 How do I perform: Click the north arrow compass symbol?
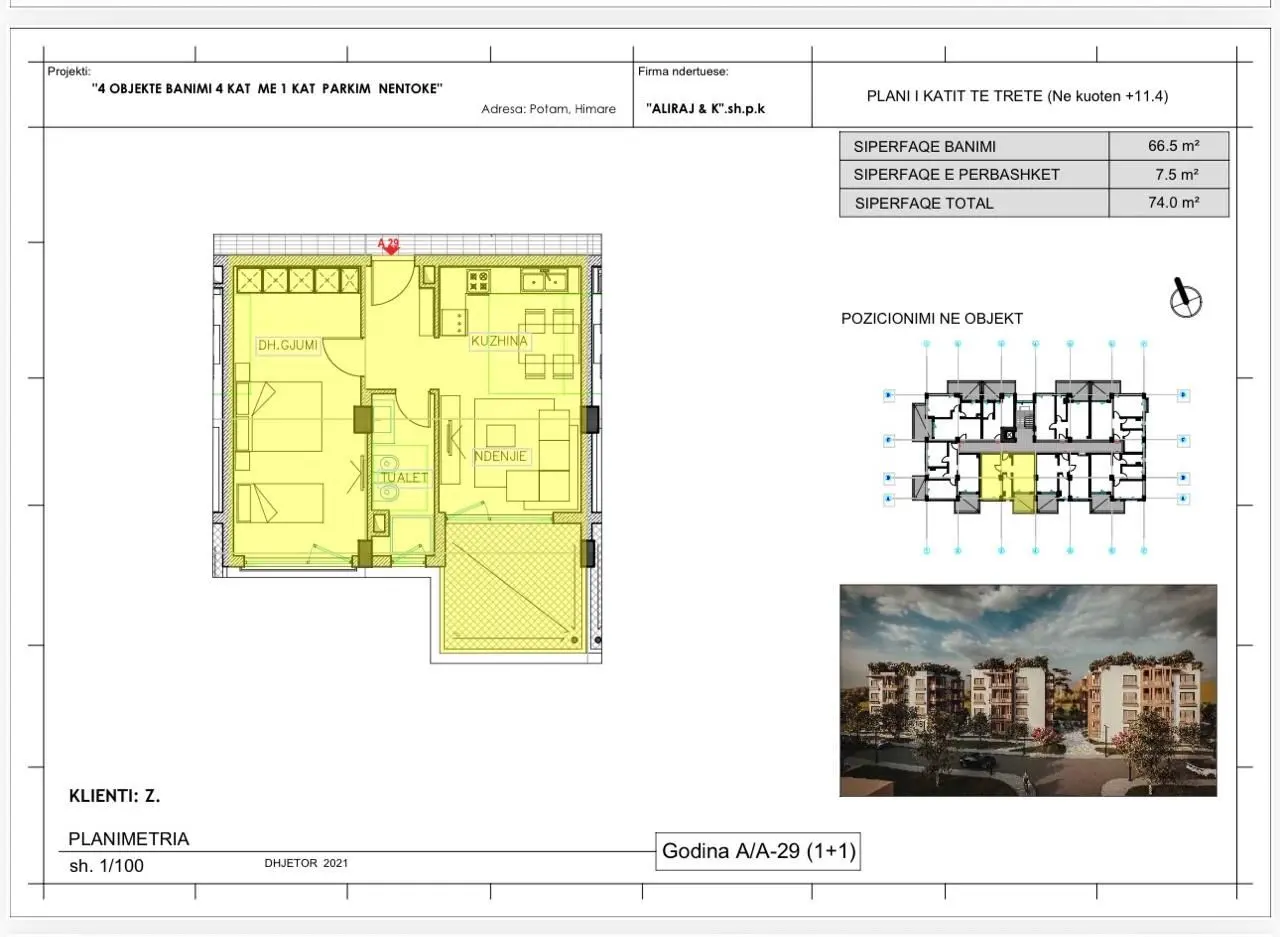pyautogui.click(x=1186, y=298)
